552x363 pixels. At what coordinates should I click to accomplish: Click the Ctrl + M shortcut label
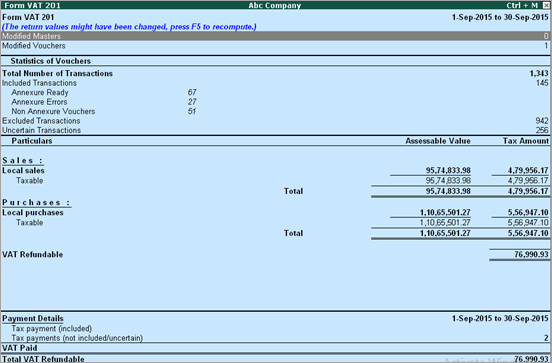coord(522,5)
